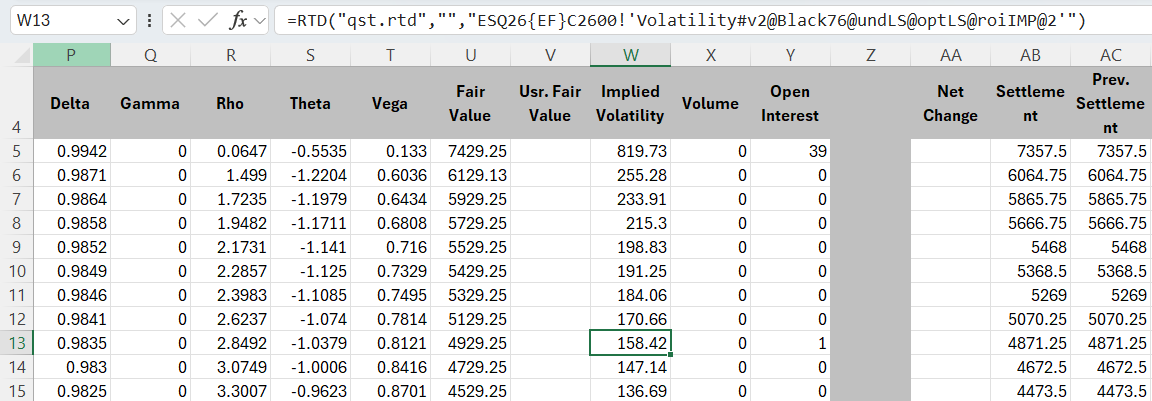Select column P header
Image resolution: width=1152 pixels, height=401 pixels.
[x=71, y=55]
